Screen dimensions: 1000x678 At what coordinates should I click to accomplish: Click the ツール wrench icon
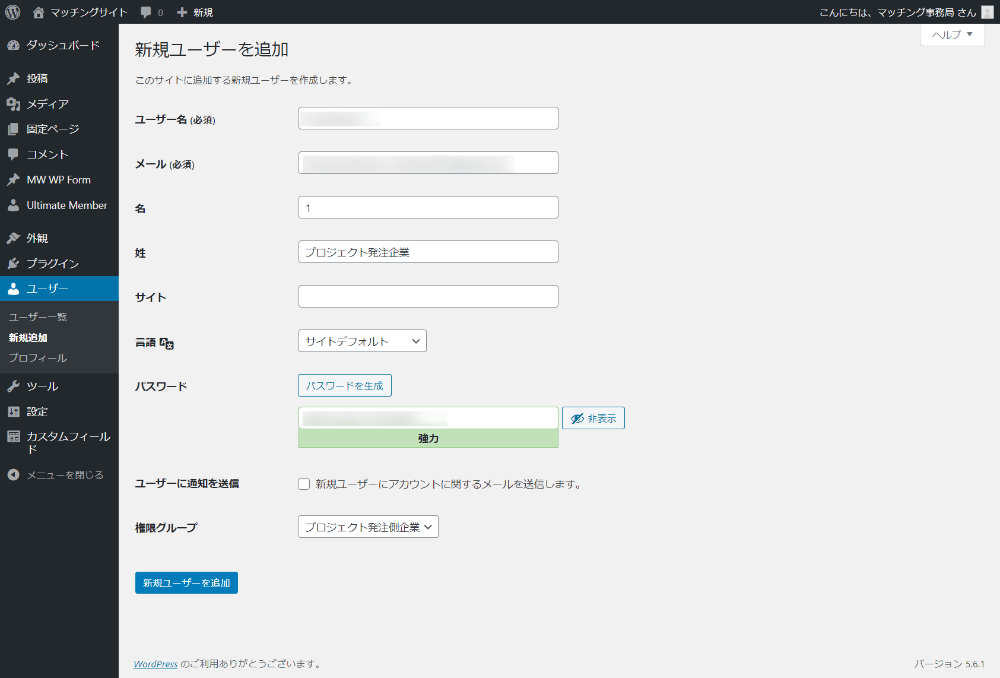pyautogui.click(x=13, y=386)
